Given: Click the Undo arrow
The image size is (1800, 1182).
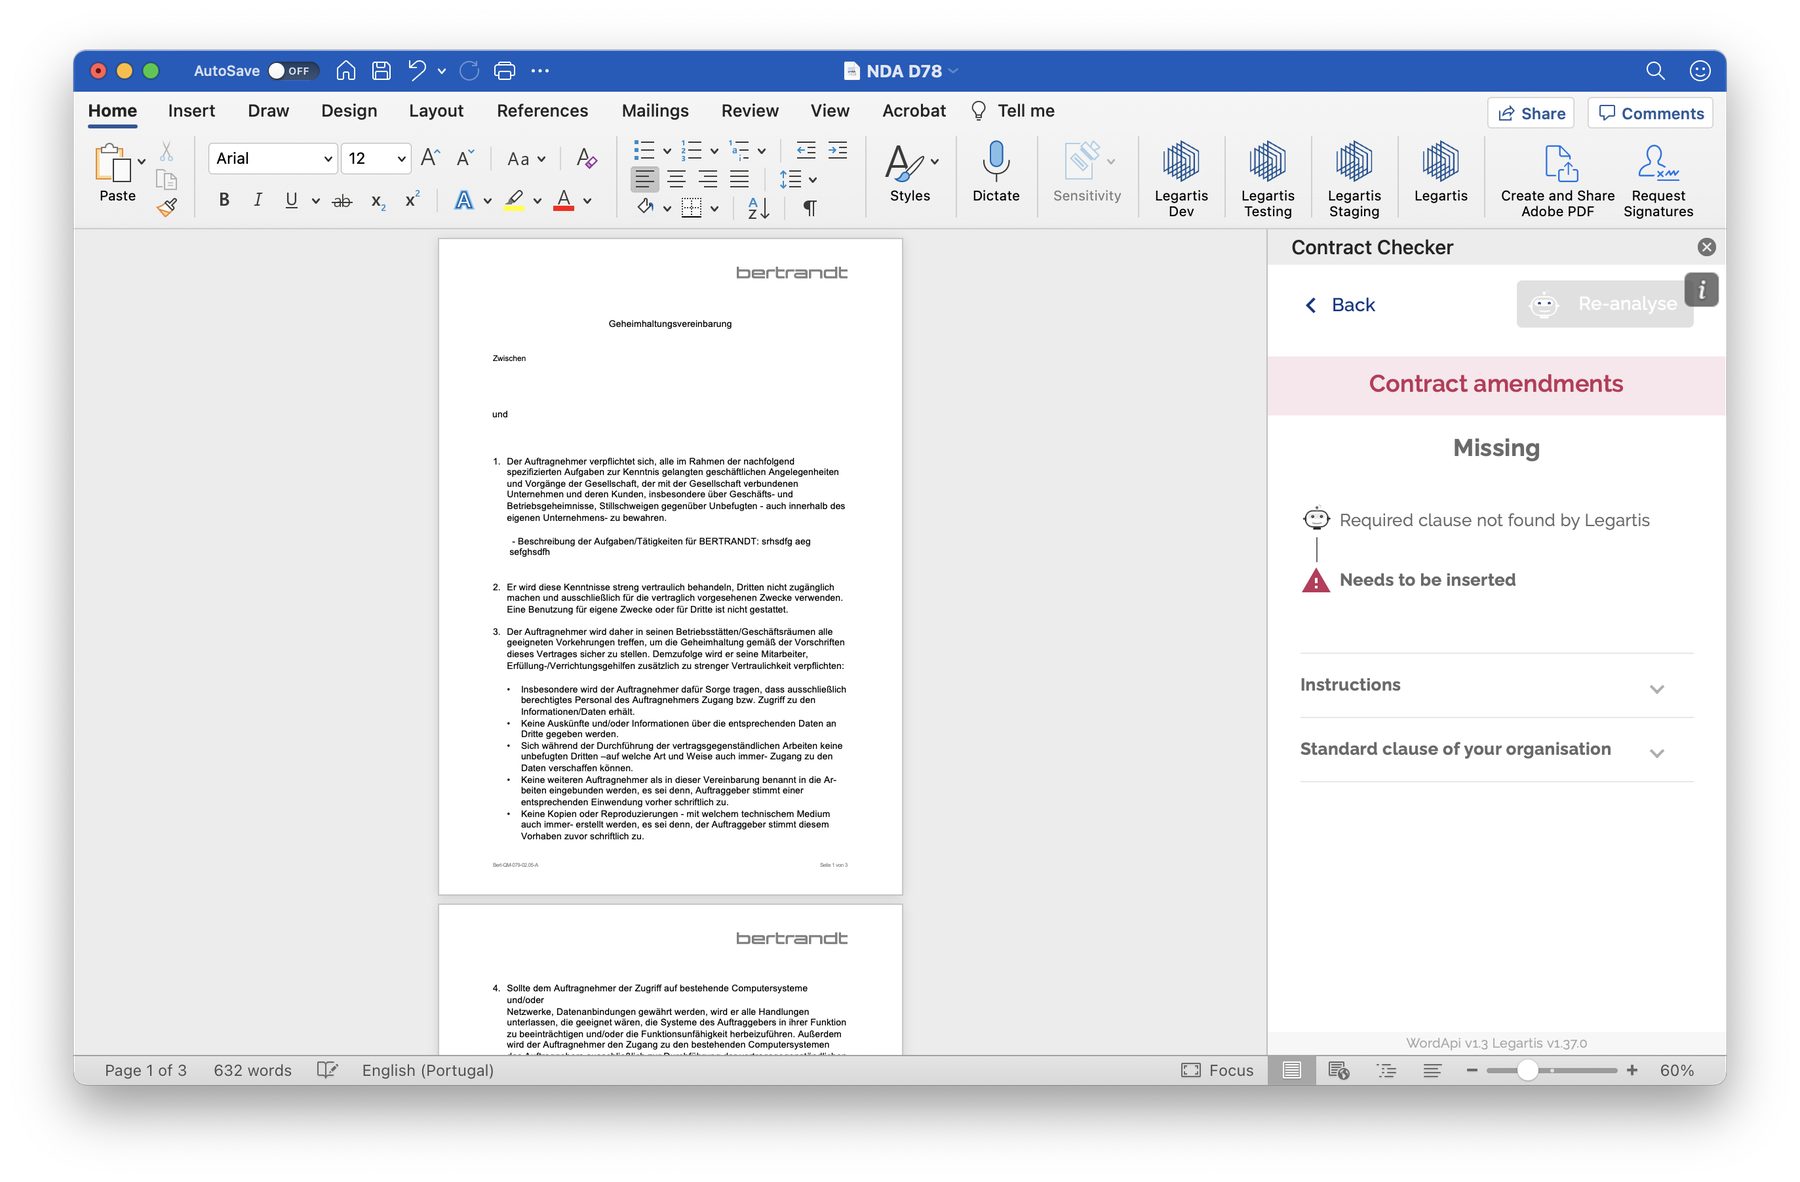Looking at the screenshot, I should pyautogui.click(x=417, y=71).
